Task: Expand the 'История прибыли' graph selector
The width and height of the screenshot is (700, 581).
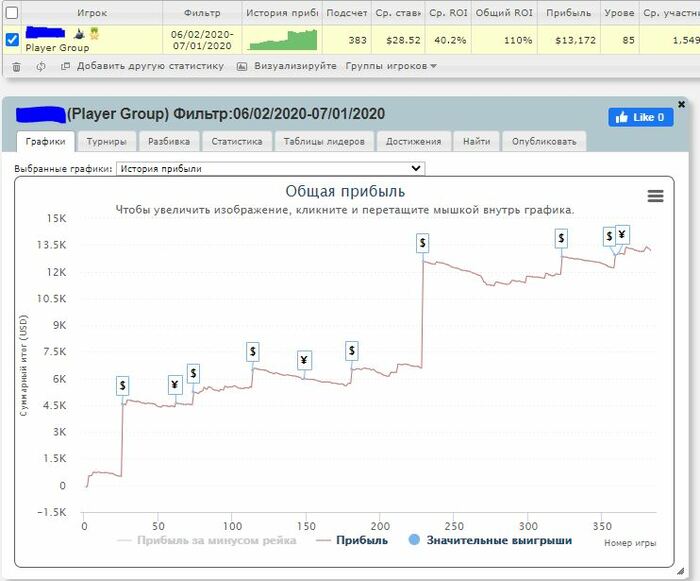Action: click(x=271, y=169)
